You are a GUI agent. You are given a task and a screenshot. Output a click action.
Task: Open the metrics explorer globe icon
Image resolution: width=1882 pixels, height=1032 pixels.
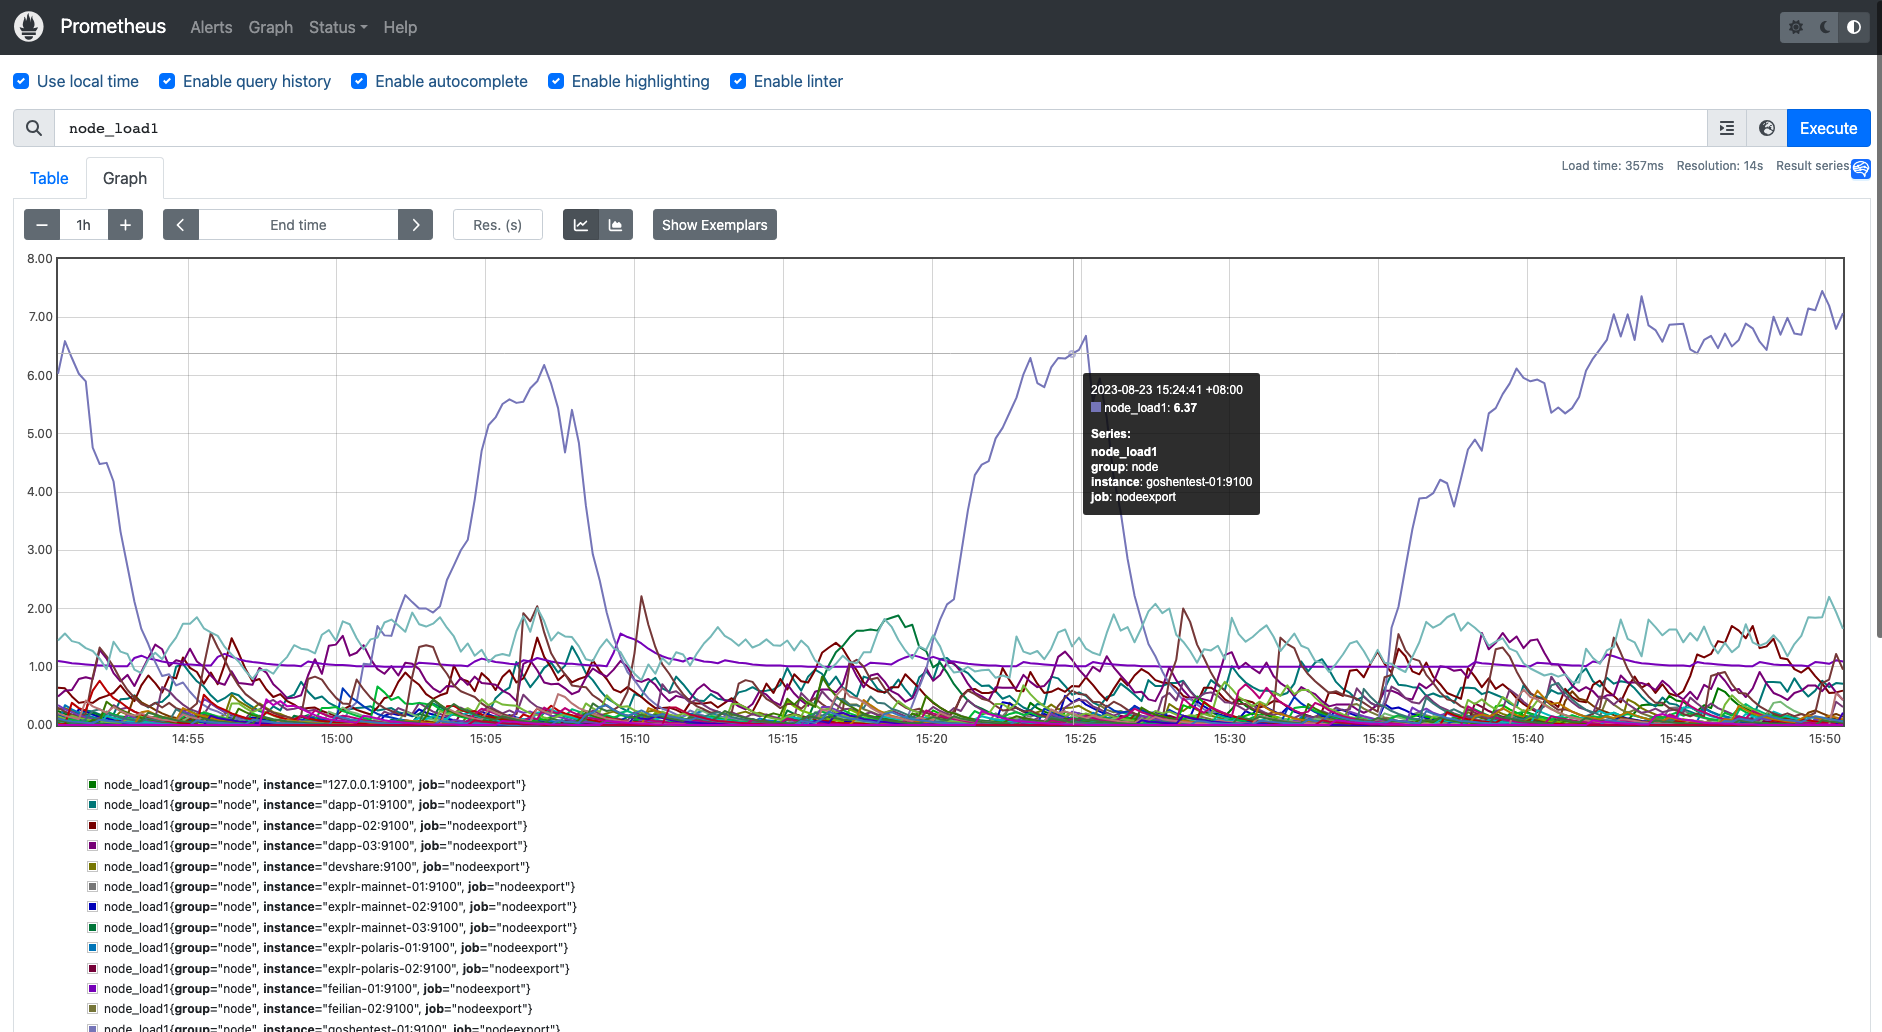pyautogui.click(x=1767, y=128)
